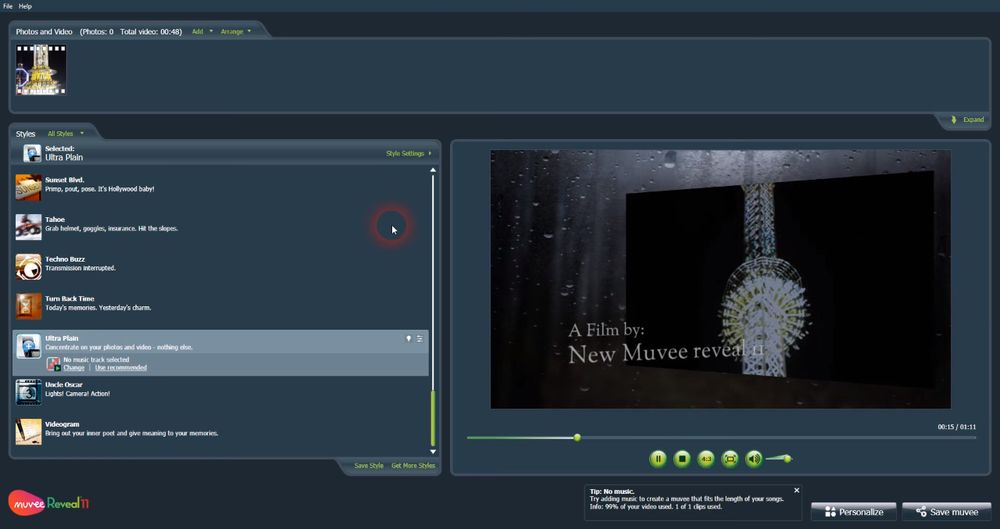
Task: Click the 'Turn Back Time' style name text
Action: click(70, 299)
